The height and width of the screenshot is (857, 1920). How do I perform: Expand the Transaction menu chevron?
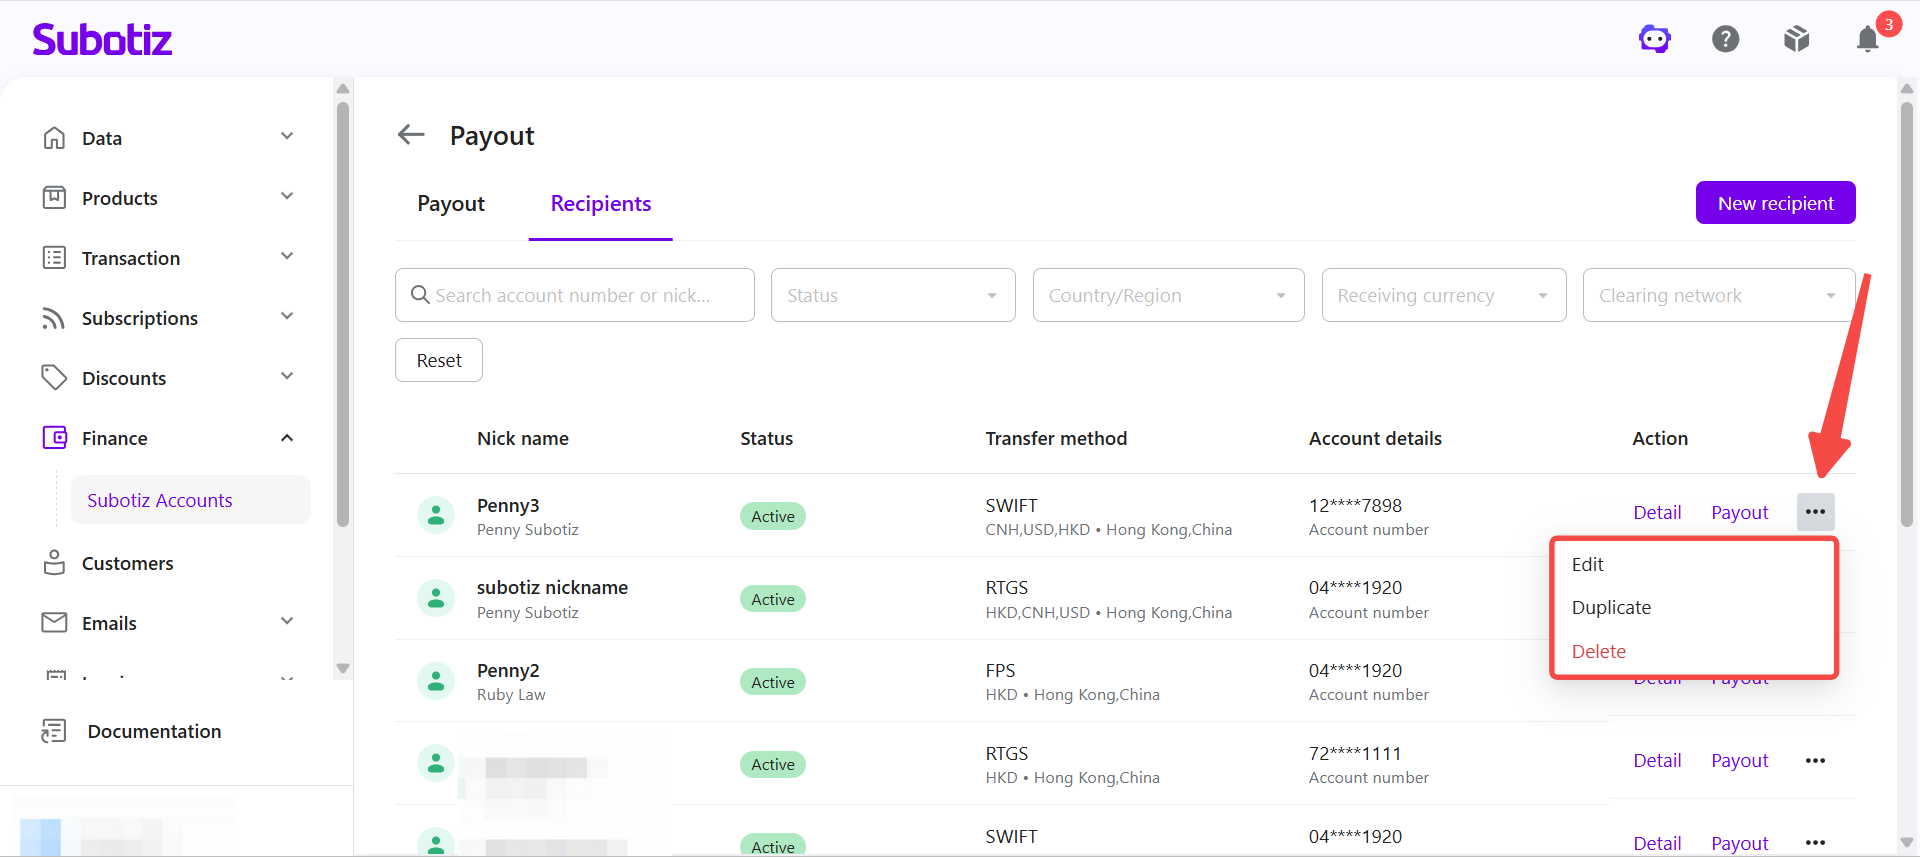tap(287, 256)
